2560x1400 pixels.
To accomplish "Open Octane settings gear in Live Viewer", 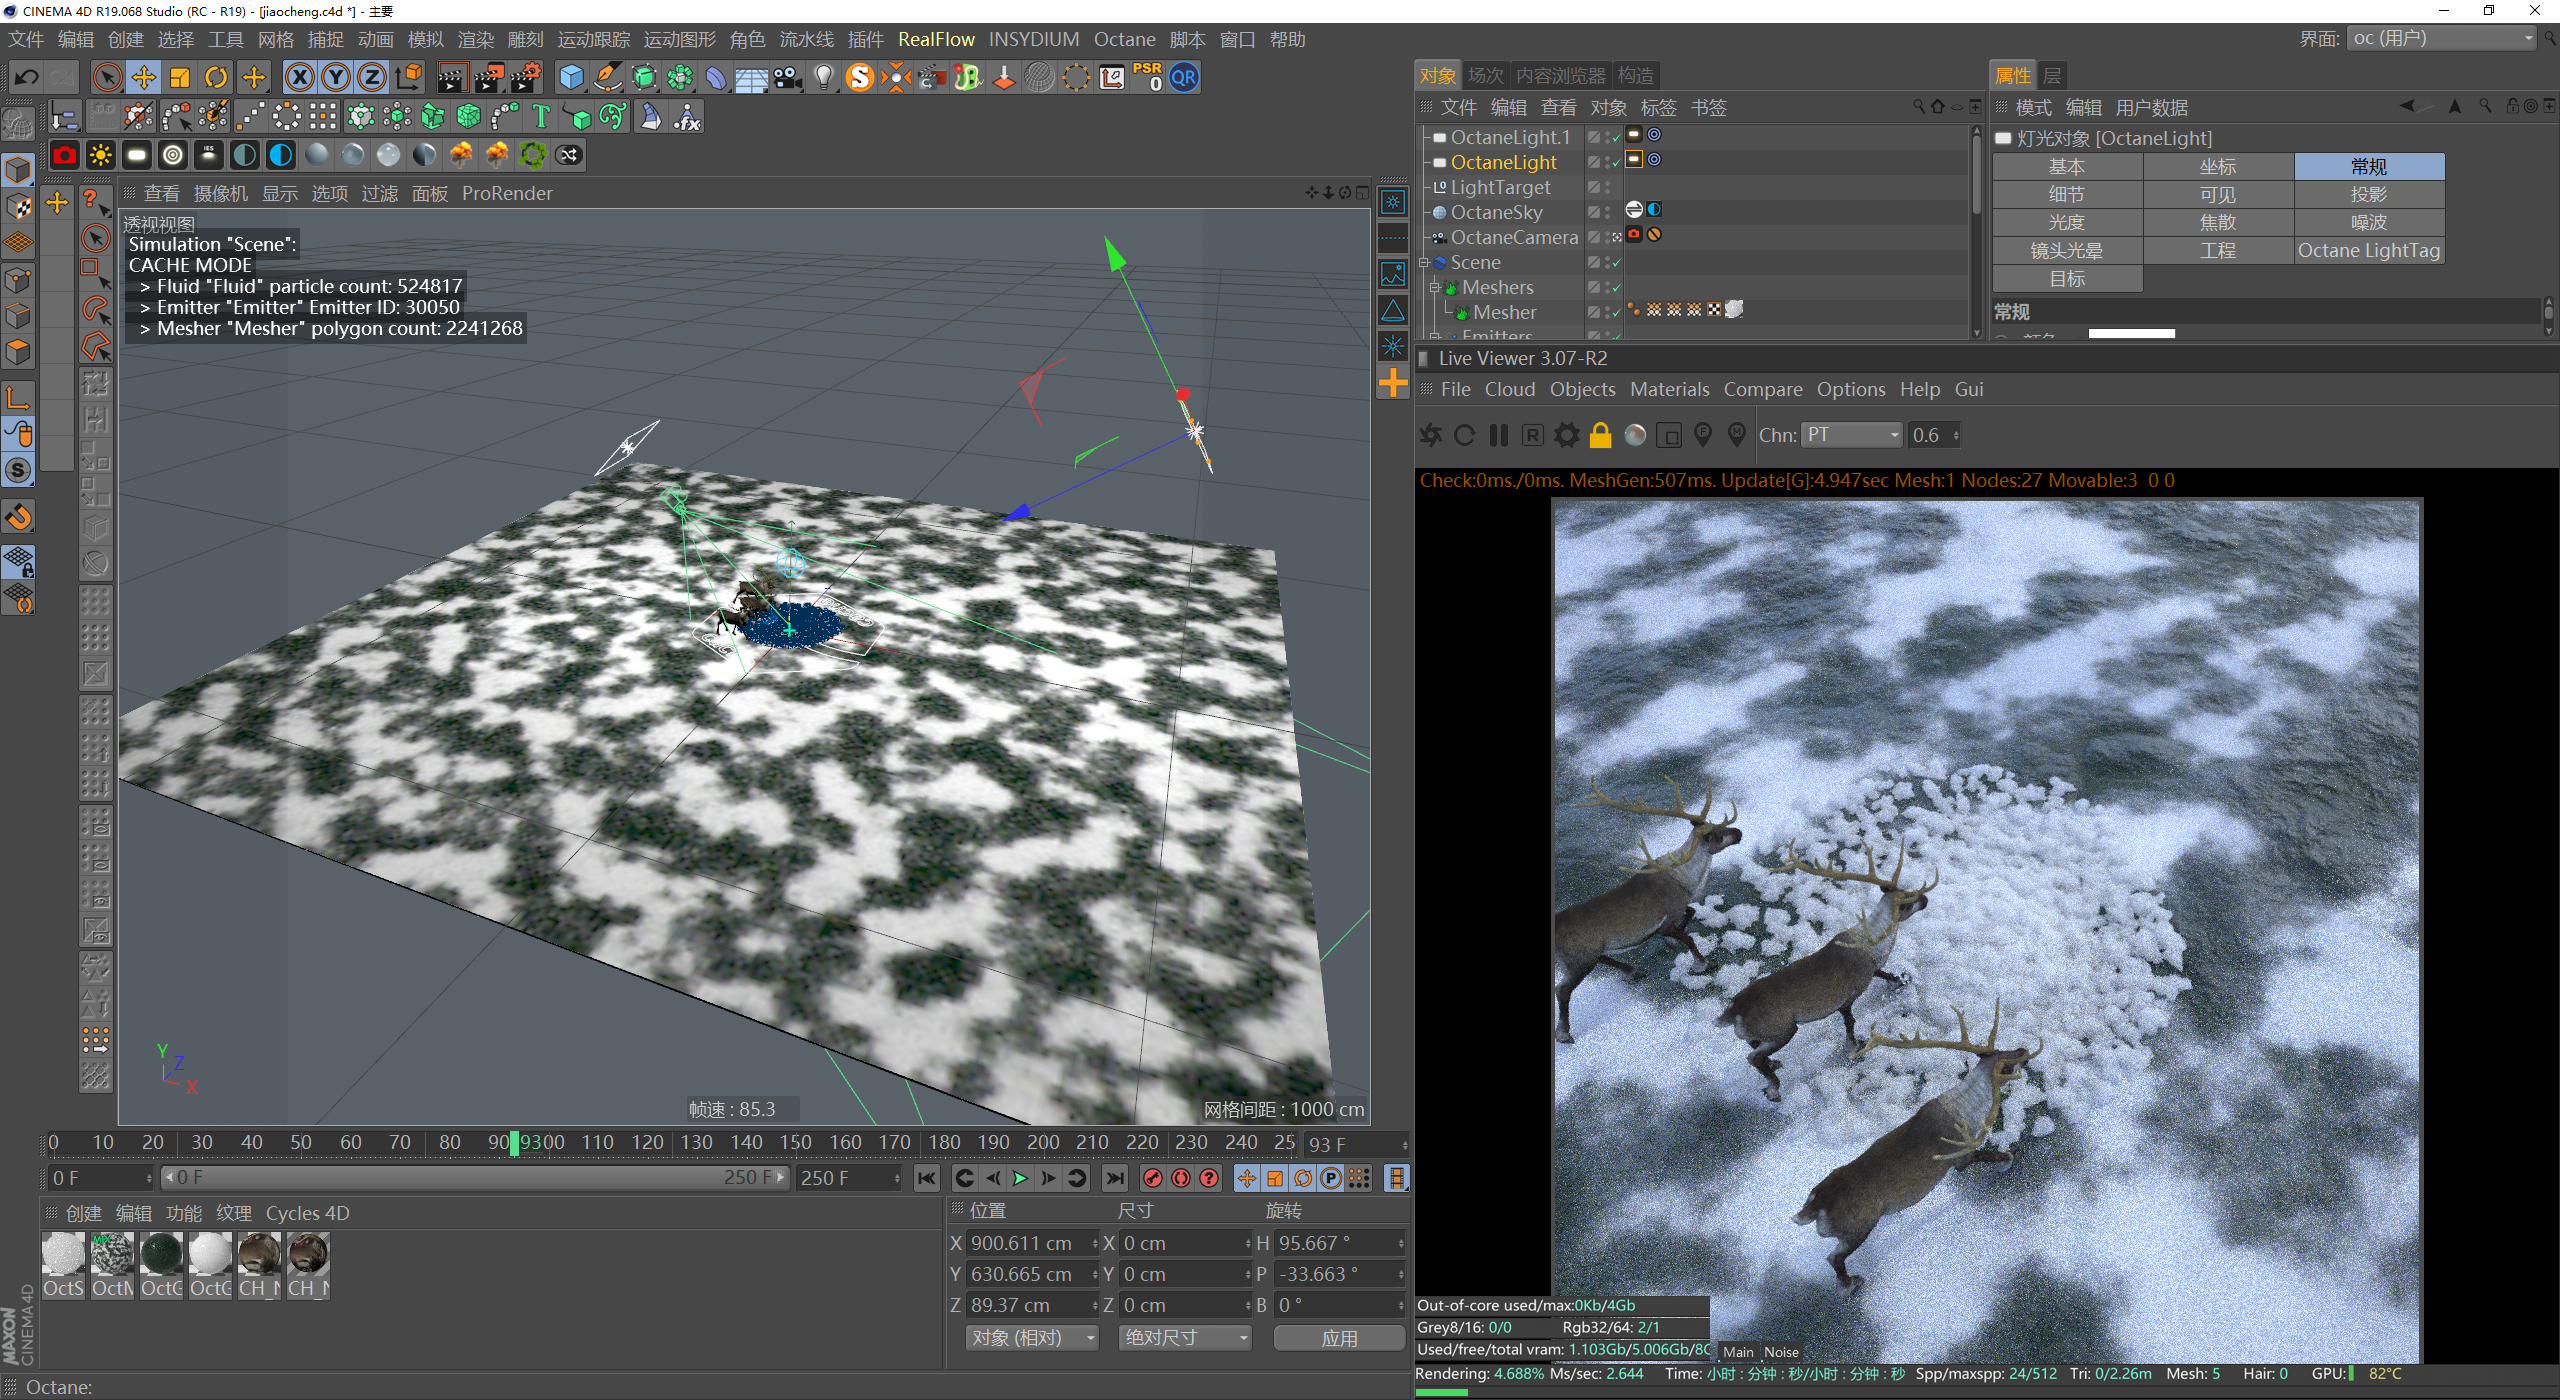I will [1566, 435].
